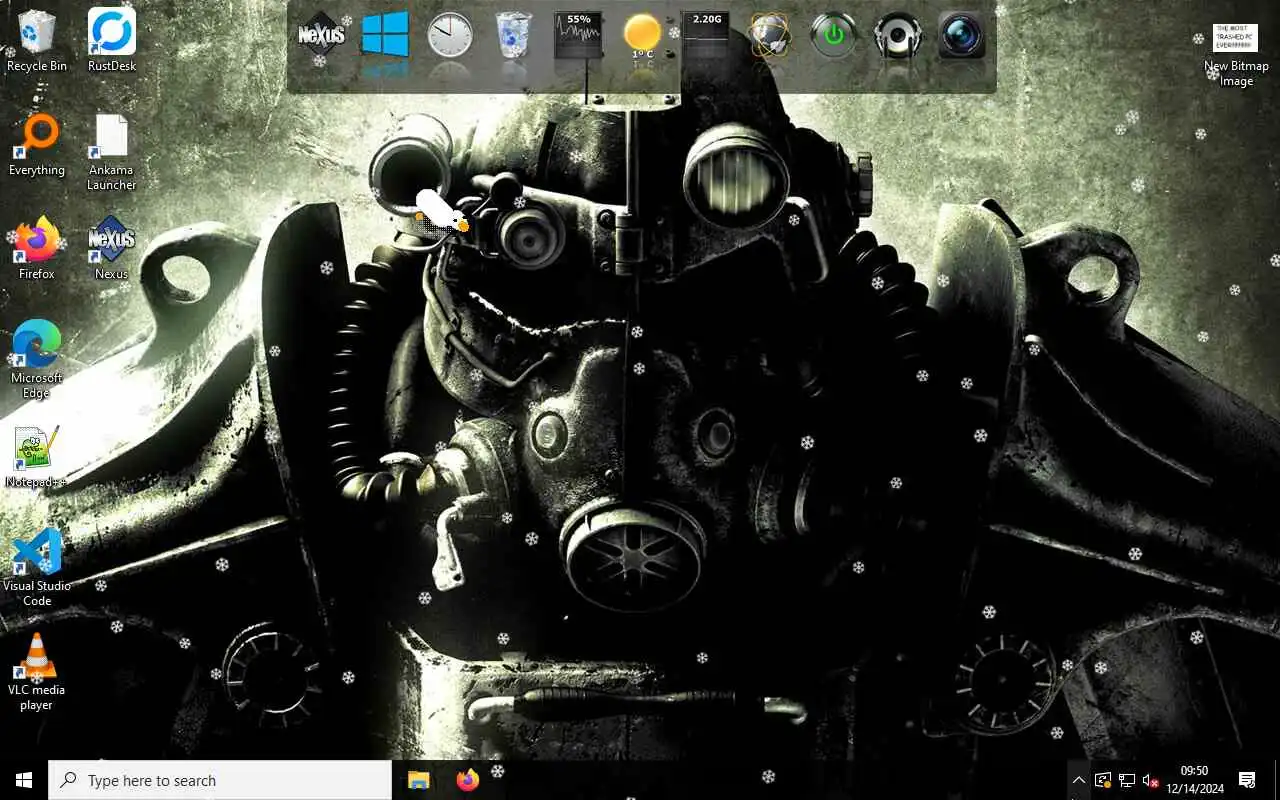Expand the hidden system tray icons
The image size is (1280, 800).
pyautogui.click(x=1078, y=780)
